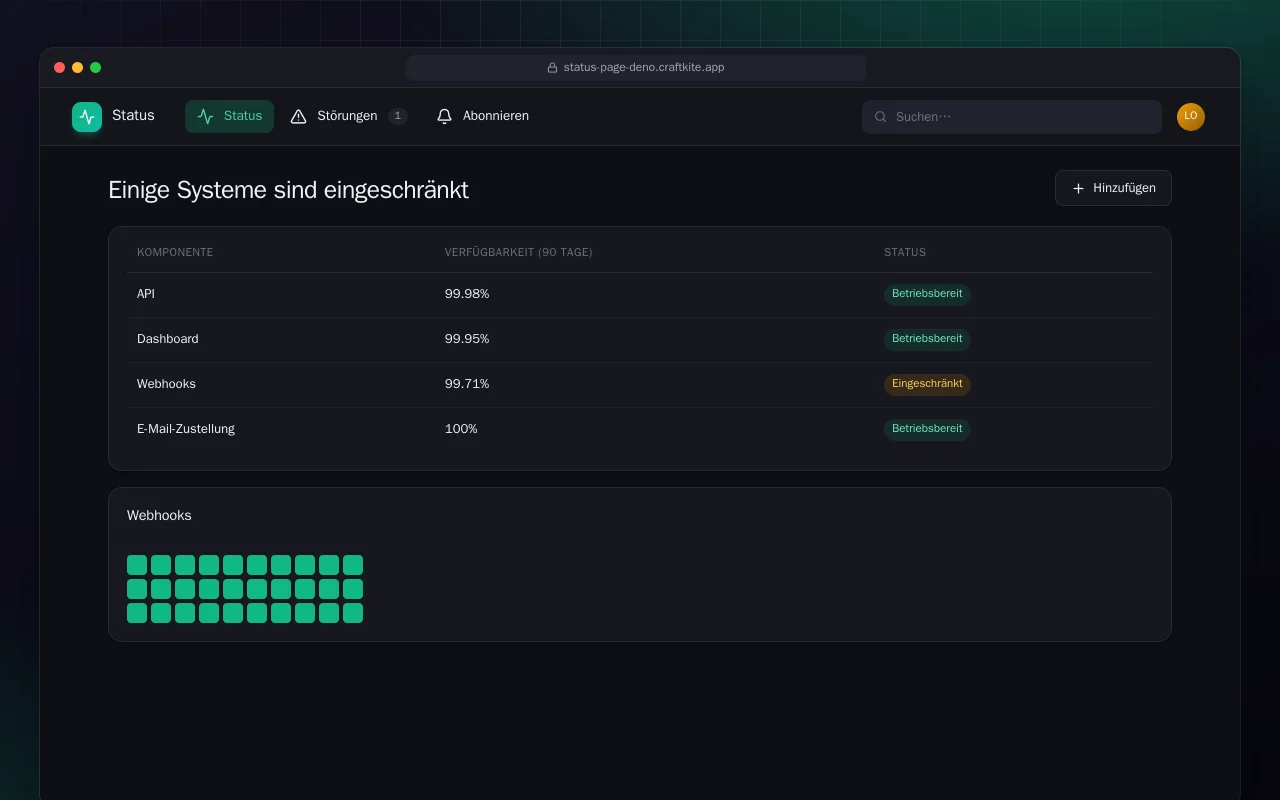The width and height of the screenshot is (1280, 800).
Task: Click the Komponente column header
Action: (x=175, y=252)
